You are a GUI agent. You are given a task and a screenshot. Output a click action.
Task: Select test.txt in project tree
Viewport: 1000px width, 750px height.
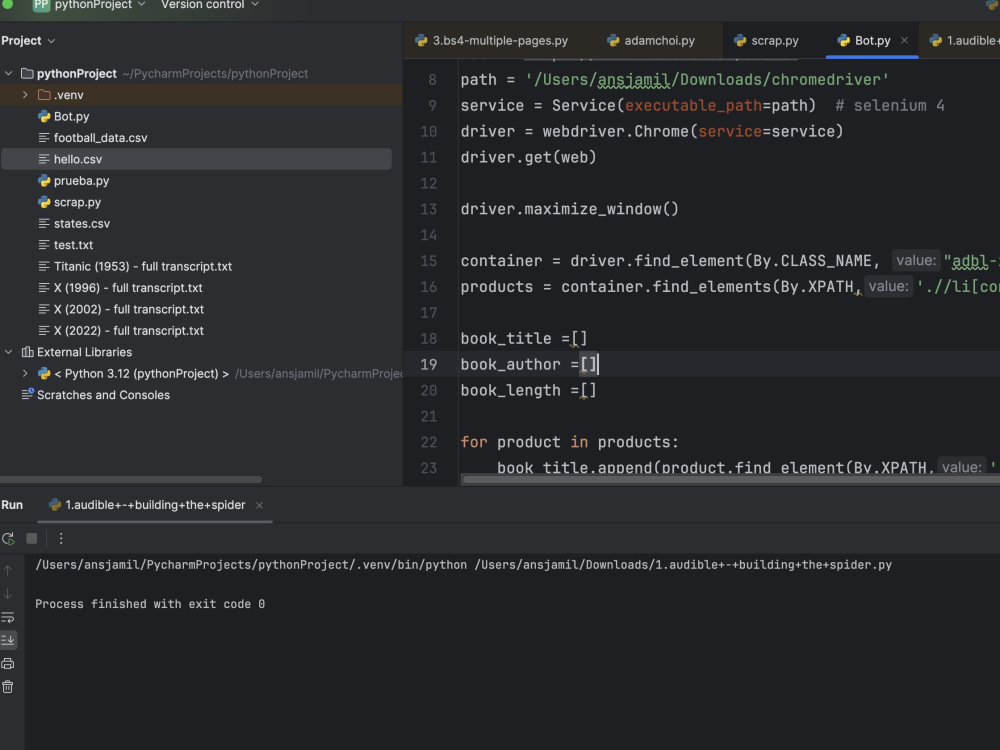73,245
